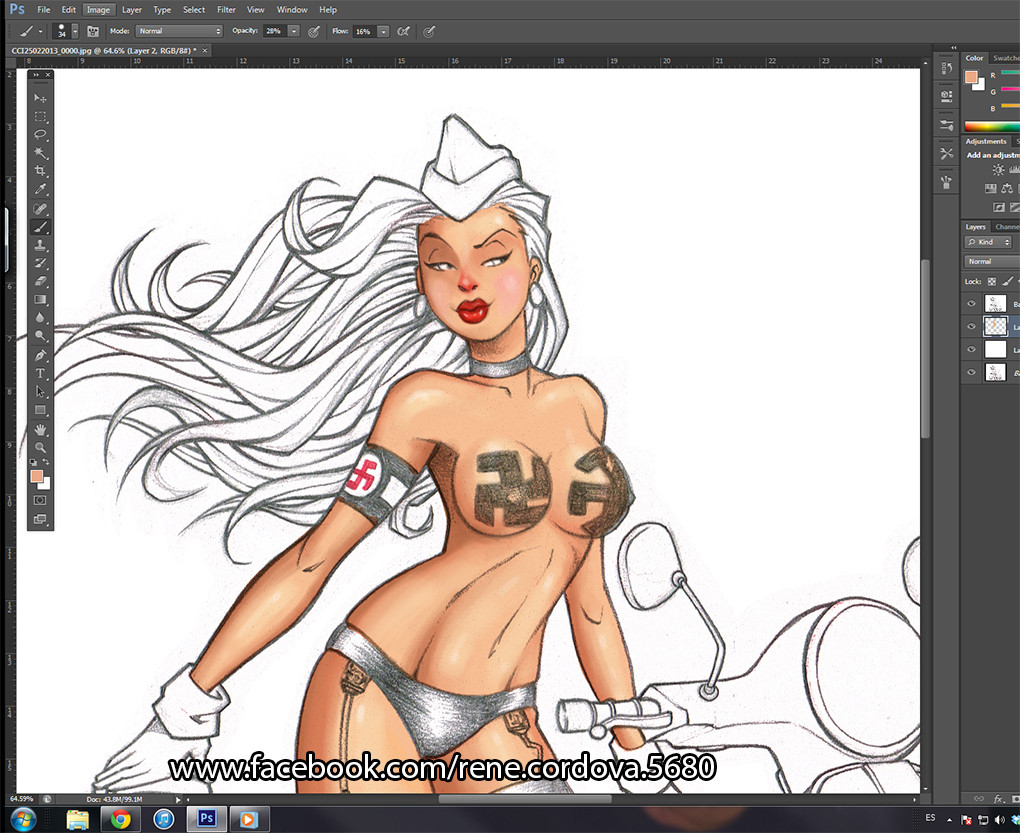Select the Lasso tool
This screenshot has width=1020, height=833.
point(40,135)
